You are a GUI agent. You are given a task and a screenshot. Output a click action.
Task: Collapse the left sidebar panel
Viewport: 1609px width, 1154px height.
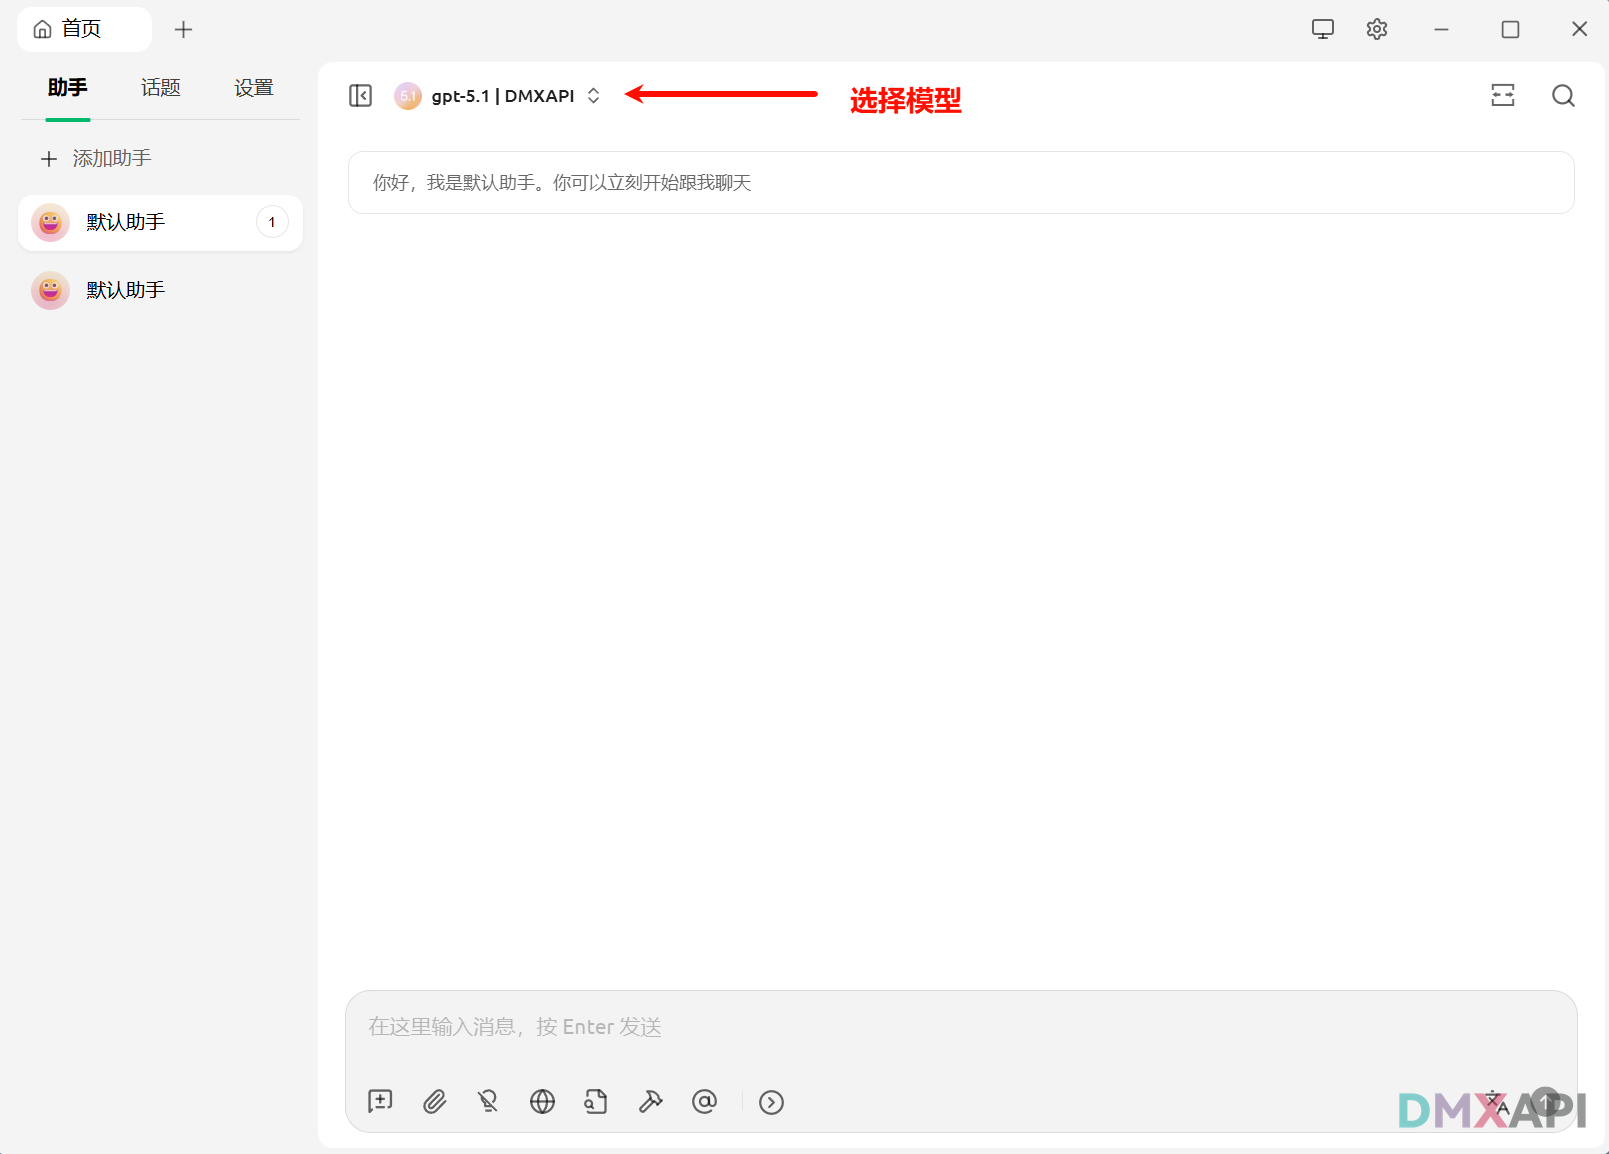[360, 96]
